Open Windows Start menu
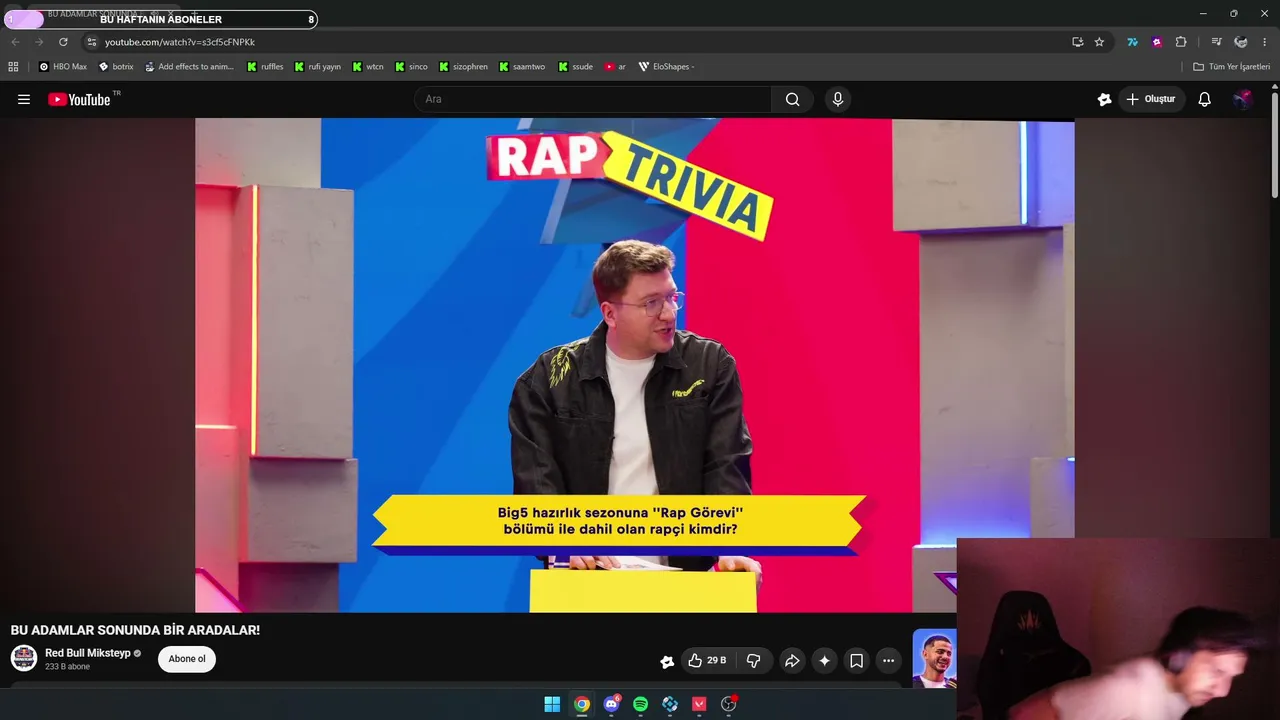This screenshot has height=720, width=1280. [552, 704]
